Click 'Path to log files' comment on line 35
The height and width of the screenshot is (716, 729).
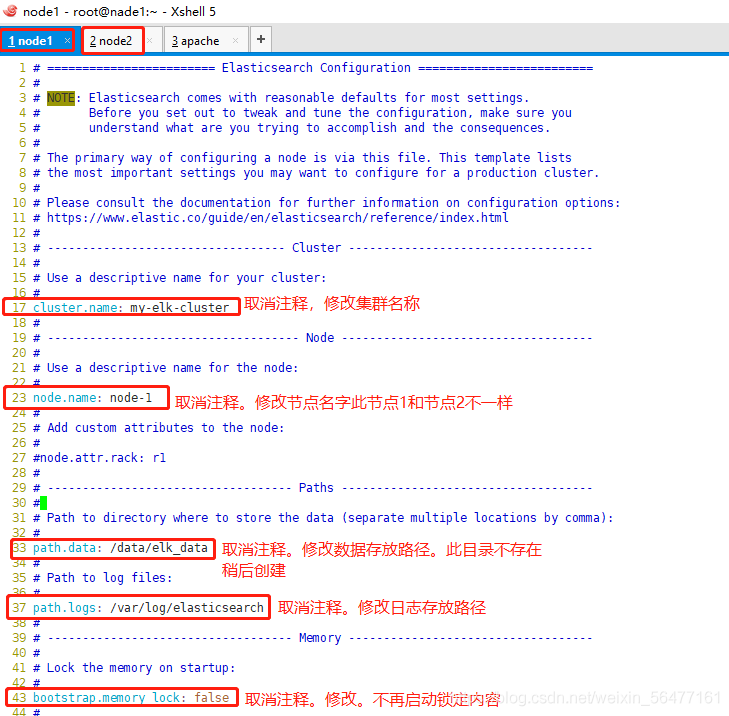109,577
